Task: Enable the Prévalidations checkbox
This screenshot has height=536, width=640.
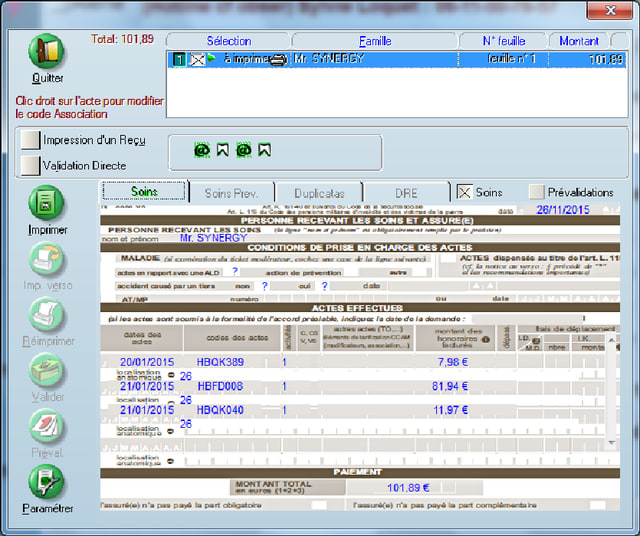Action: click(537, 192)
